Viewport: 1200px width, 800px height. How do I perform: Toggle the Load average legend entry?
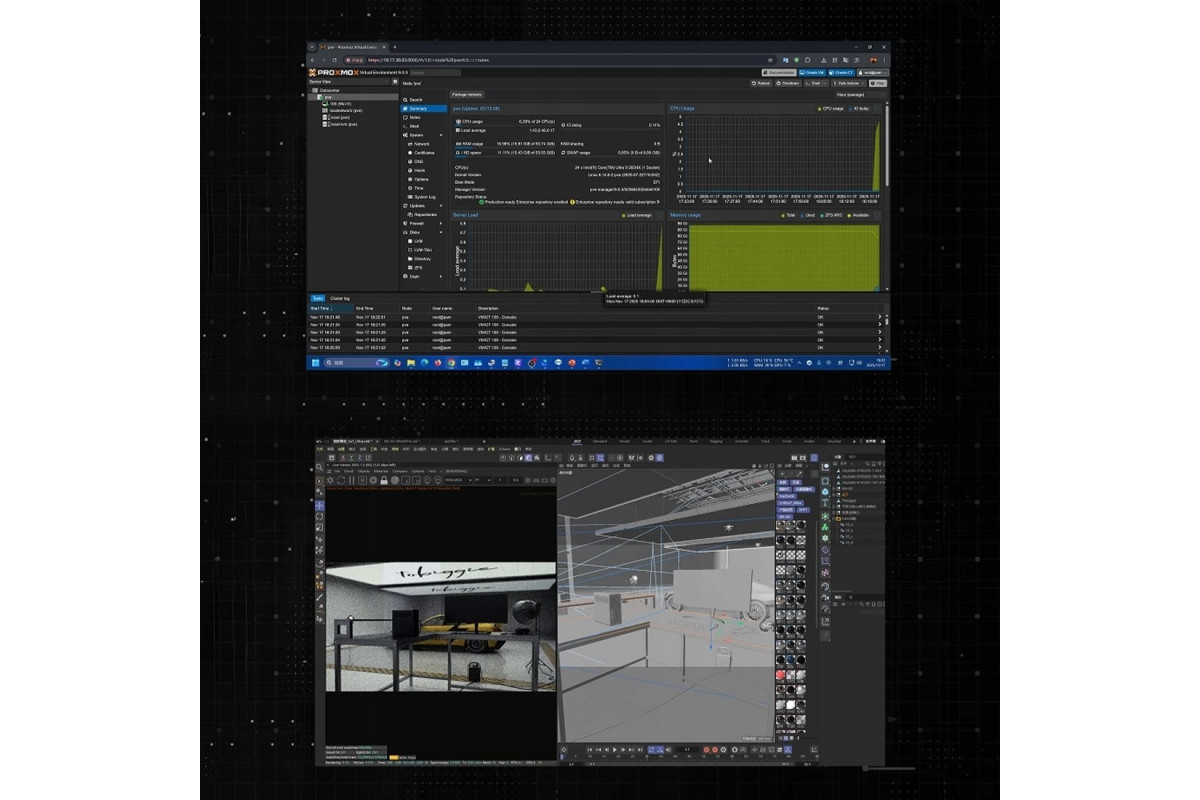[636, 215]
